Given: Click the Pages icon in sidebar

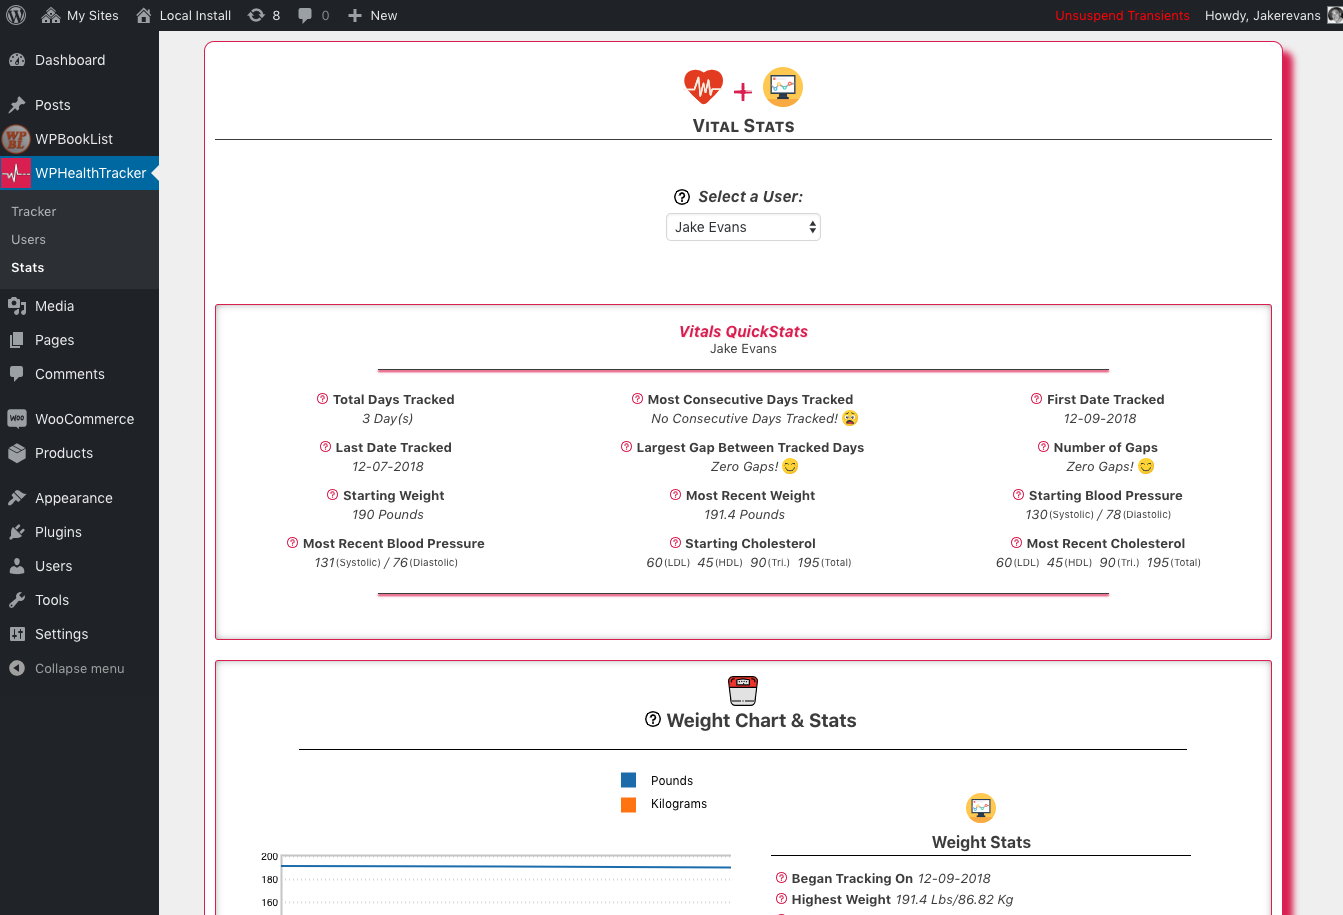Looking at the screenshot, I should click(17, 340).
